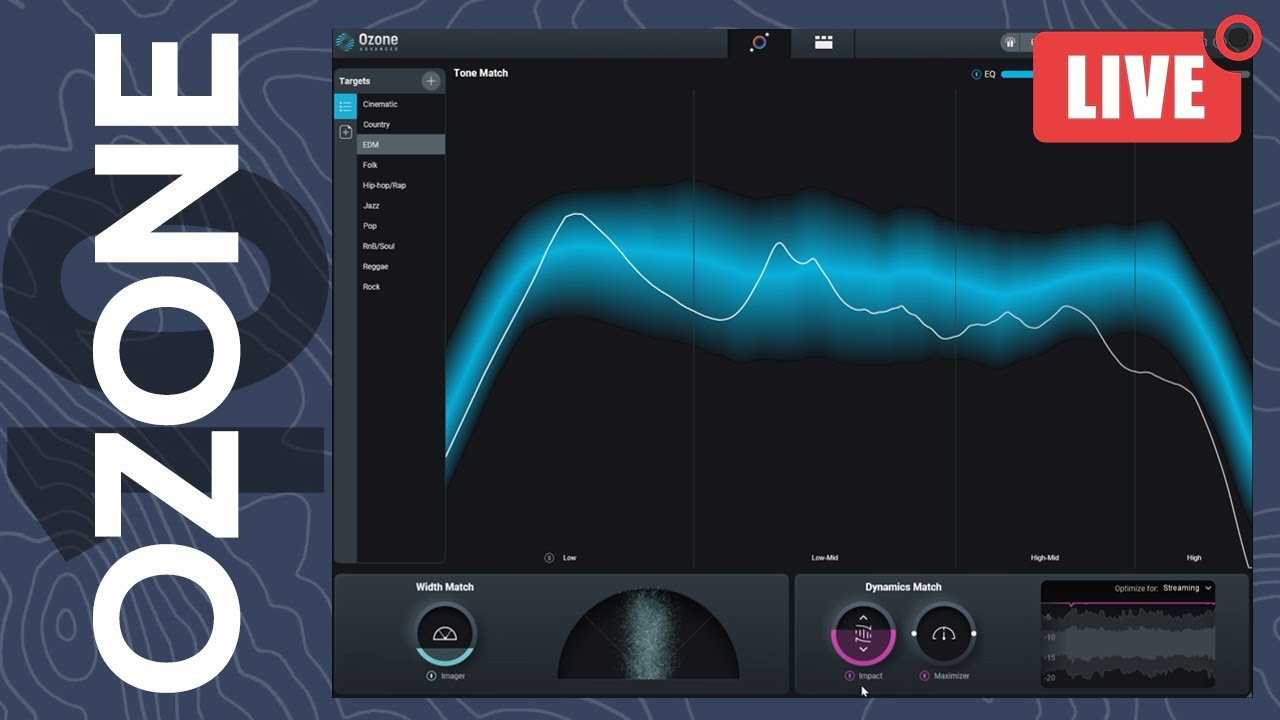The image size is (1280, 720).
Task: Select the Country target
Action: [x=401, y=124]
